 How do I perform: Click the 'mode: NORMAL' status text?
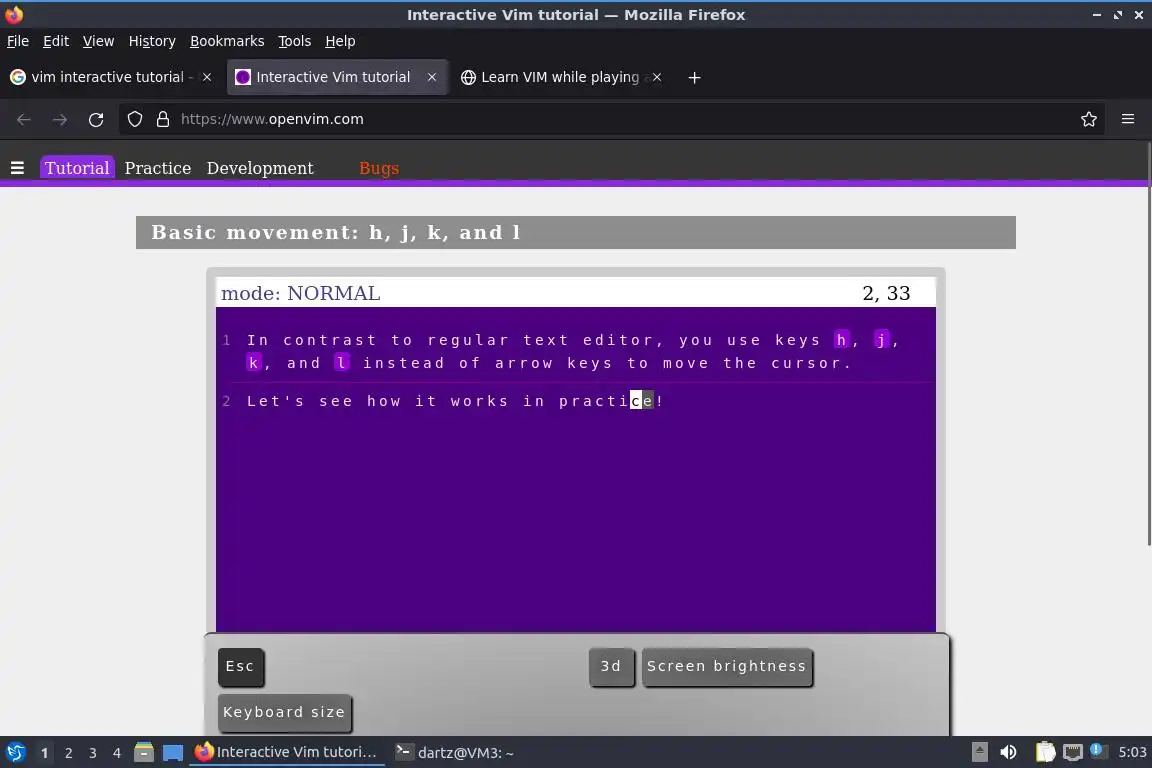pos(300,293)
